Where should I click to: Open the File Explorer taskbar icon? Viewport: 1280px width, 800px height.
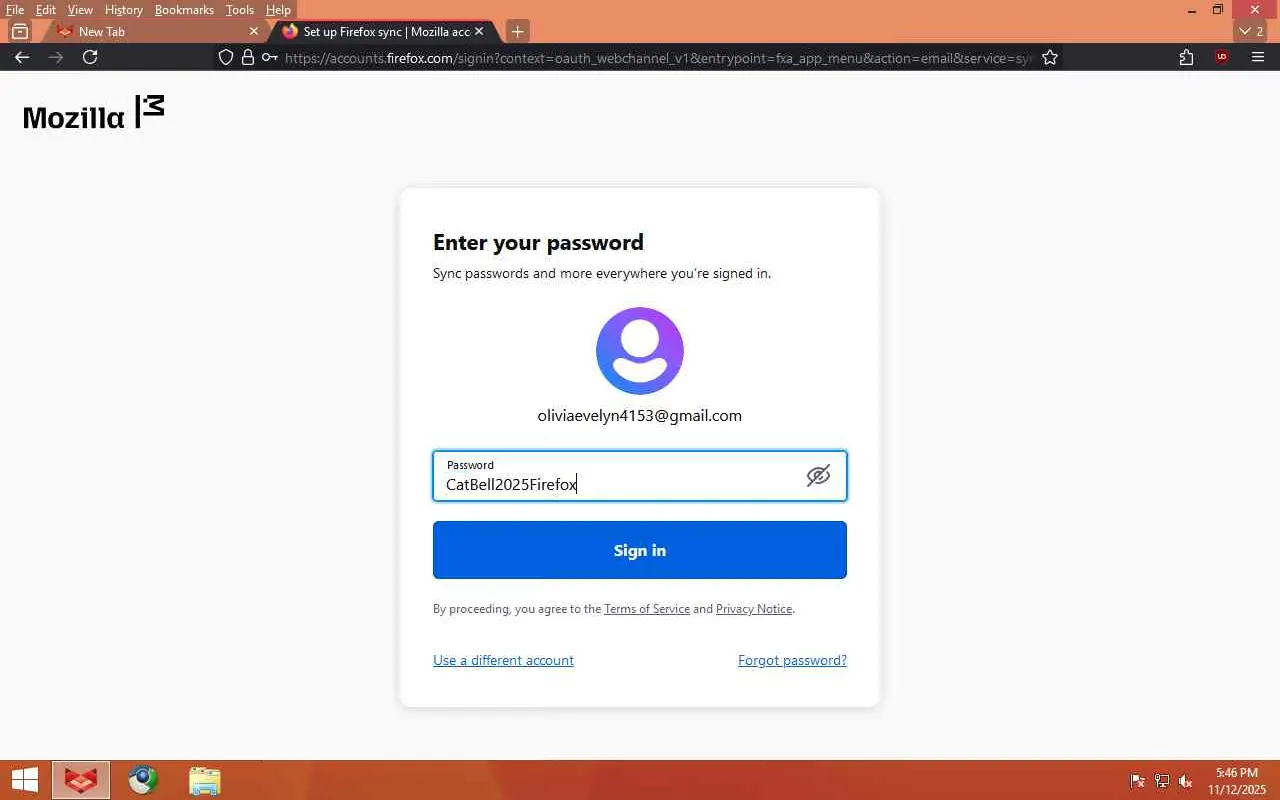point(205,780)
